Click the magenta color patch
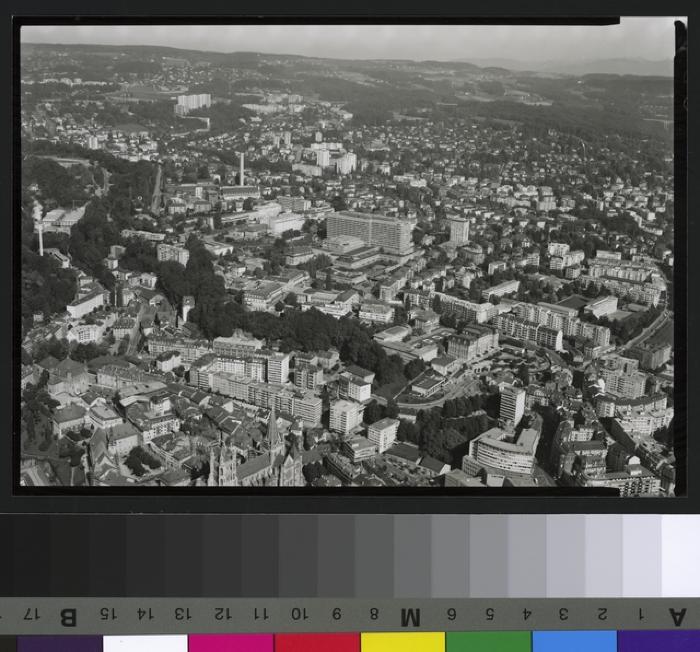Screen dimensions: 700x652 [231, 643]
